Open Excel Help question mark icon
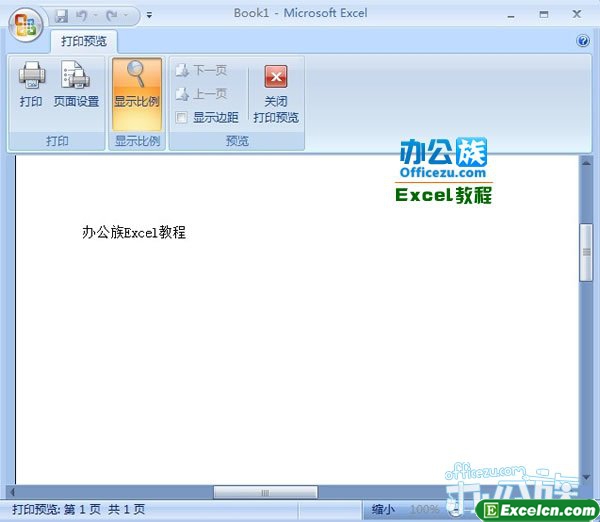Screen dimensions: 600x522 (583, 41)
